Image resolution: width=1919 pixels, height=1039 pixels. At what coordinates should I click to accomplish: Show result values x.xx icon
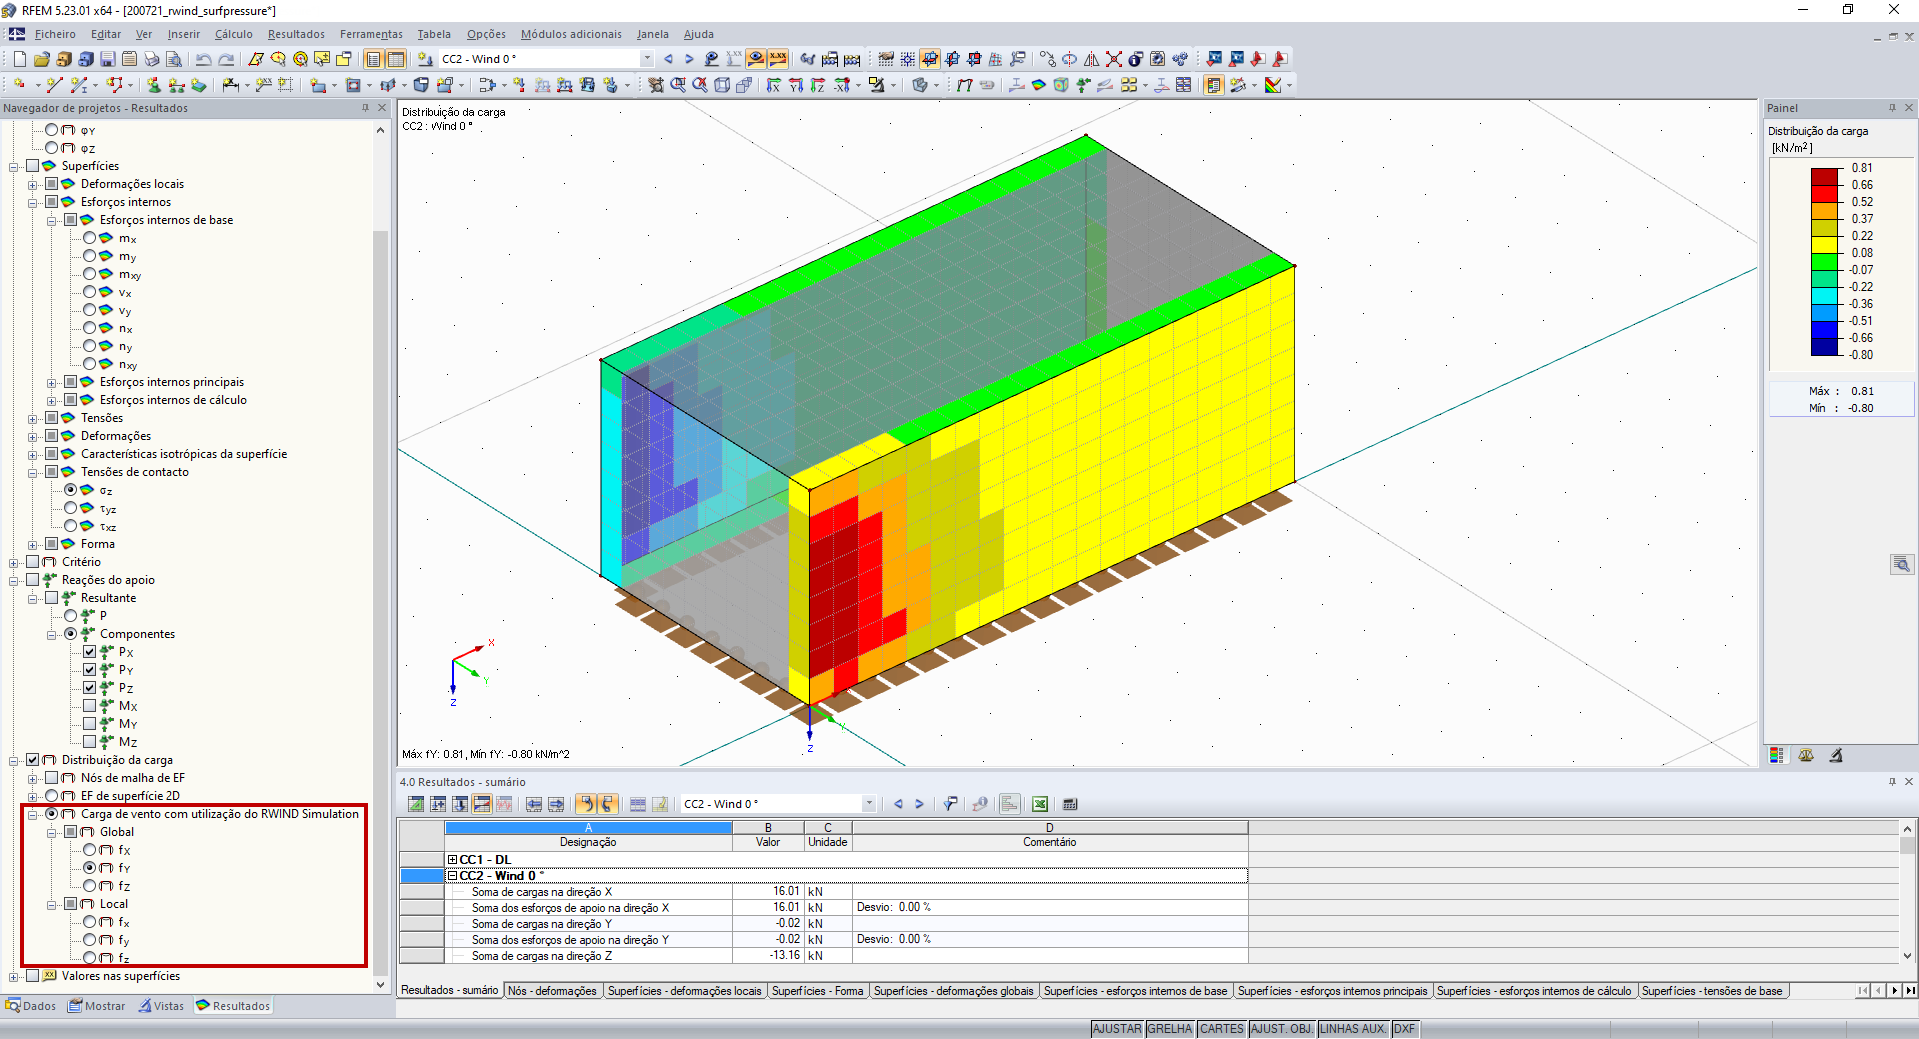tap(778, 59)
